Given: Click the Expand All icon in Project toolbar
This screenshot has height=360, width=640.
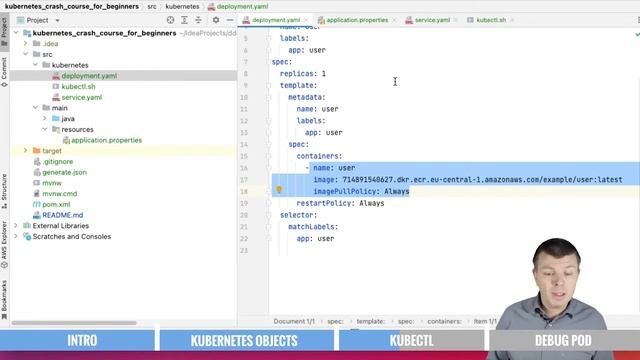Looking at the screenshot, I should point(184,20).
